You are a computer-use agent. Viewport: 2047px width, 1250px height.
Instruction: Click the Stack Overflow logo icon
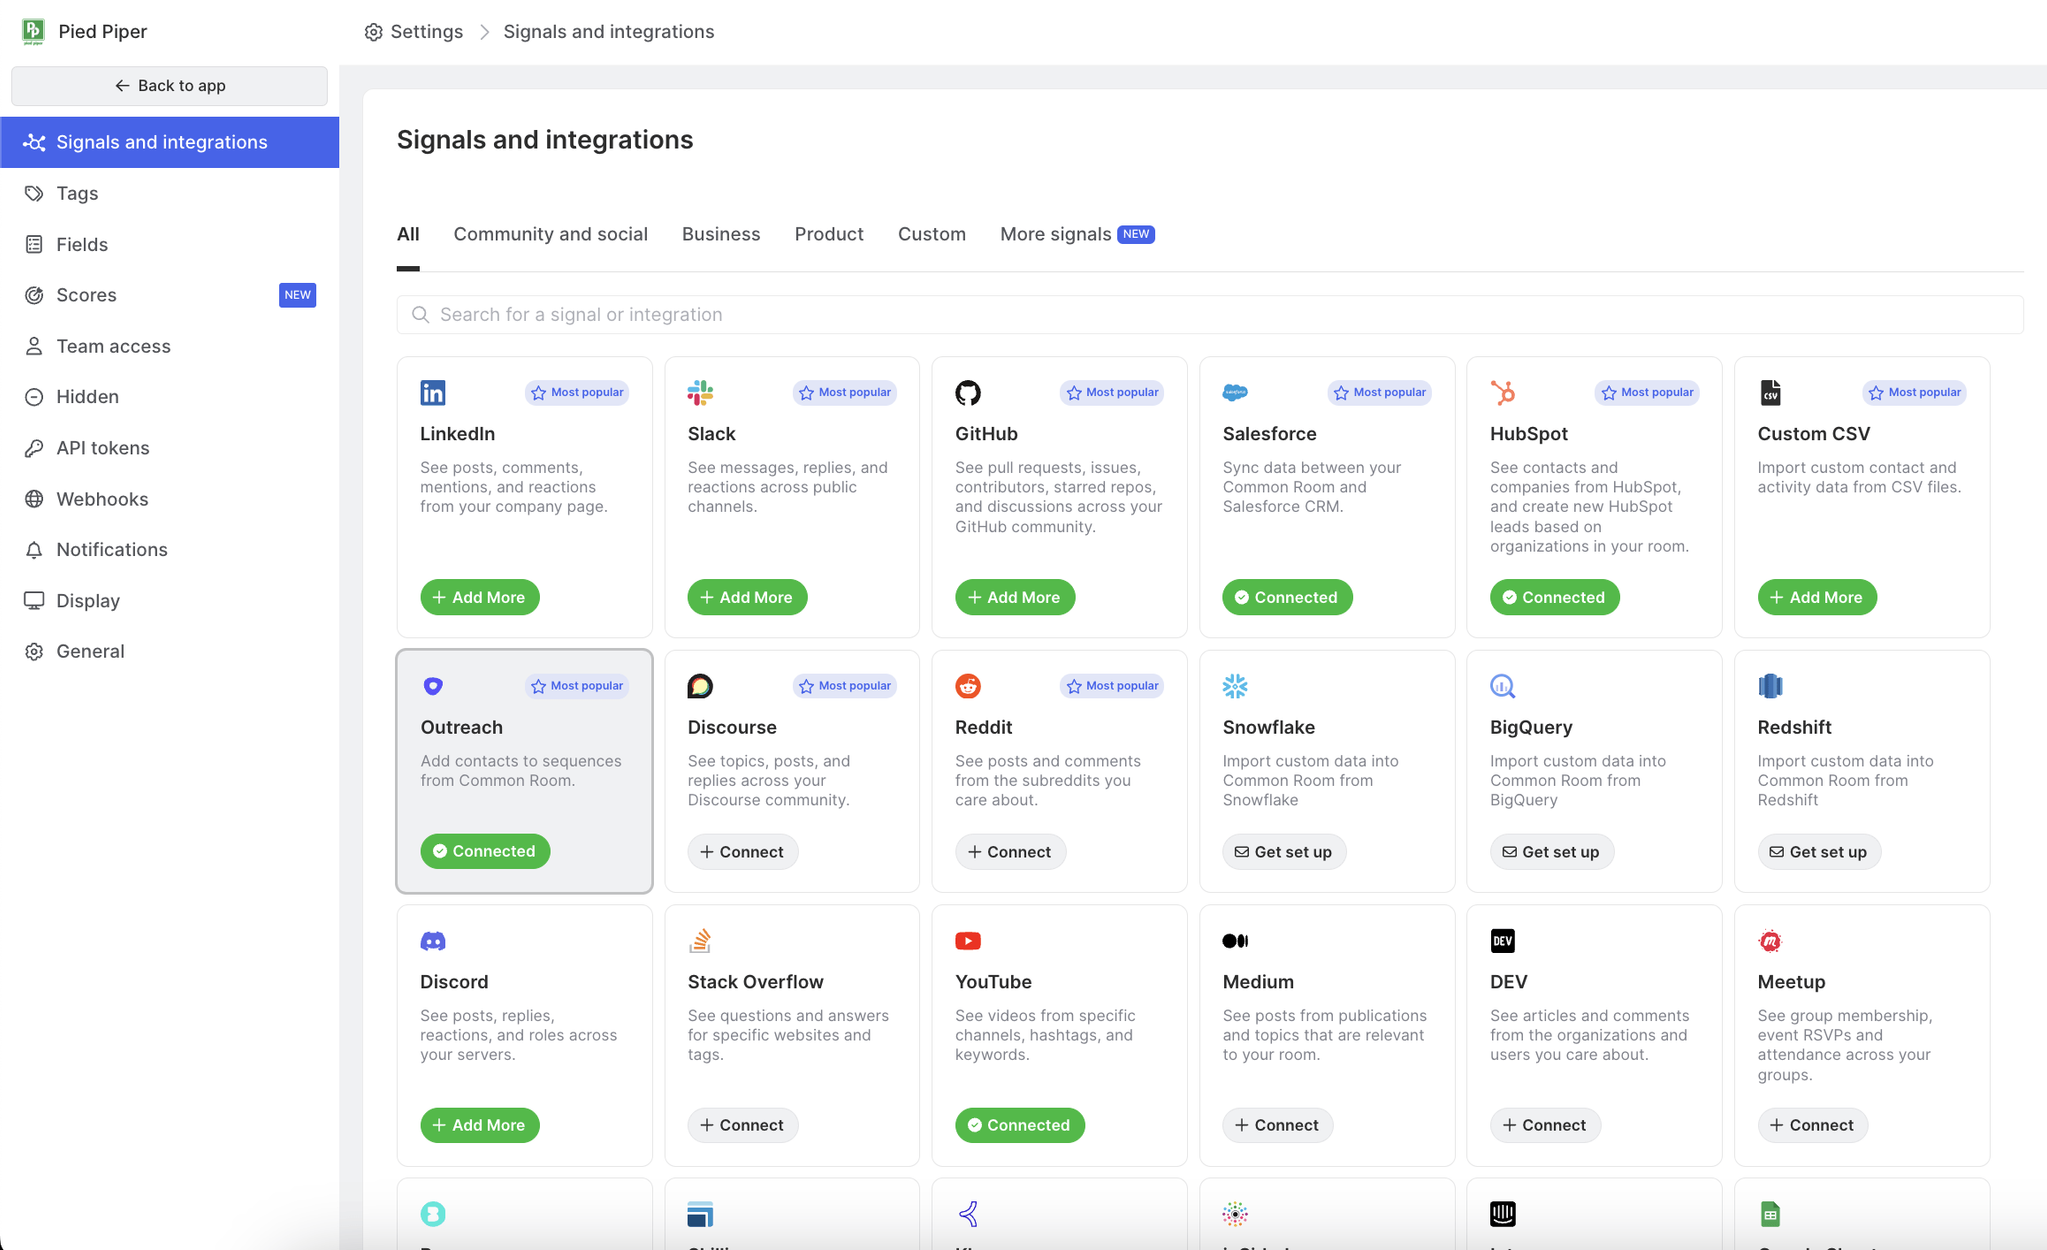pos(700,941)
